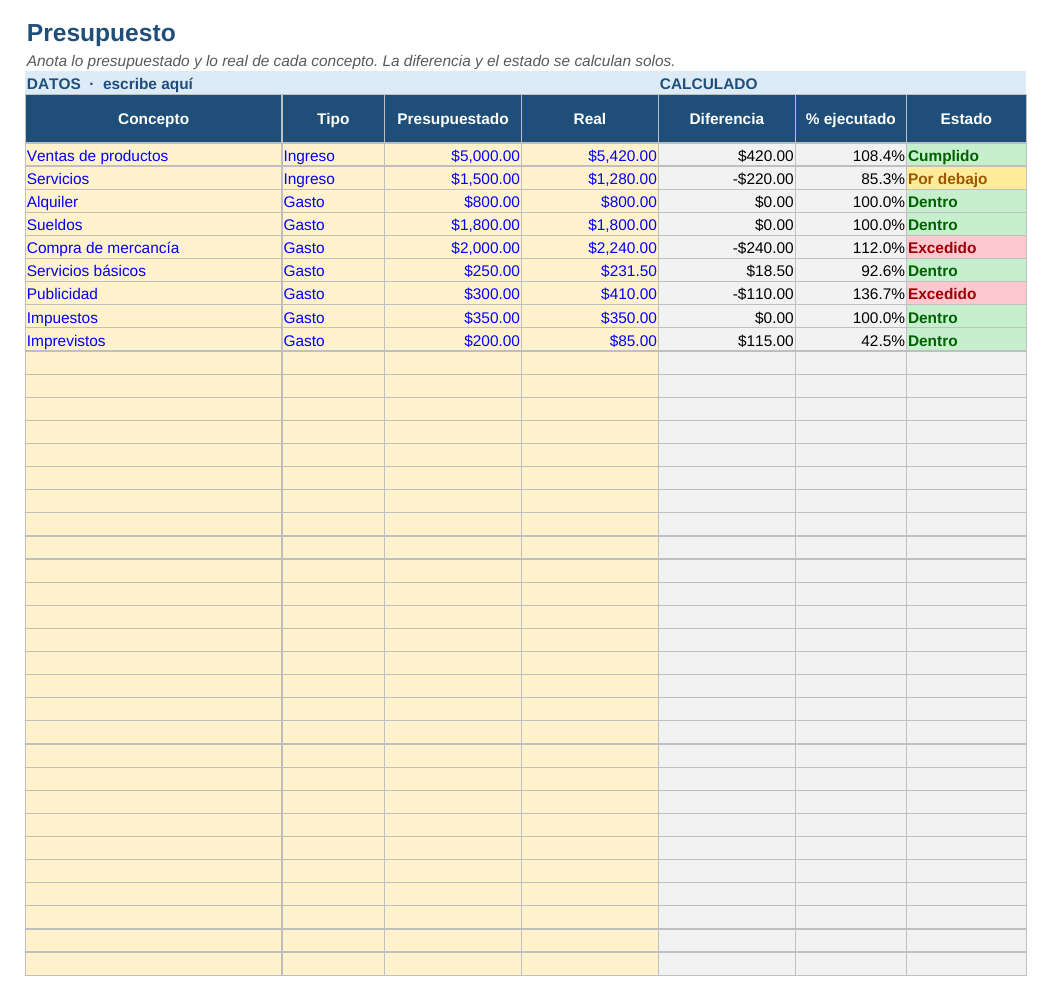Click the 'Impuestos' cell
Viewport: 1051px width, 1000px height.
(x=153, y=318)
